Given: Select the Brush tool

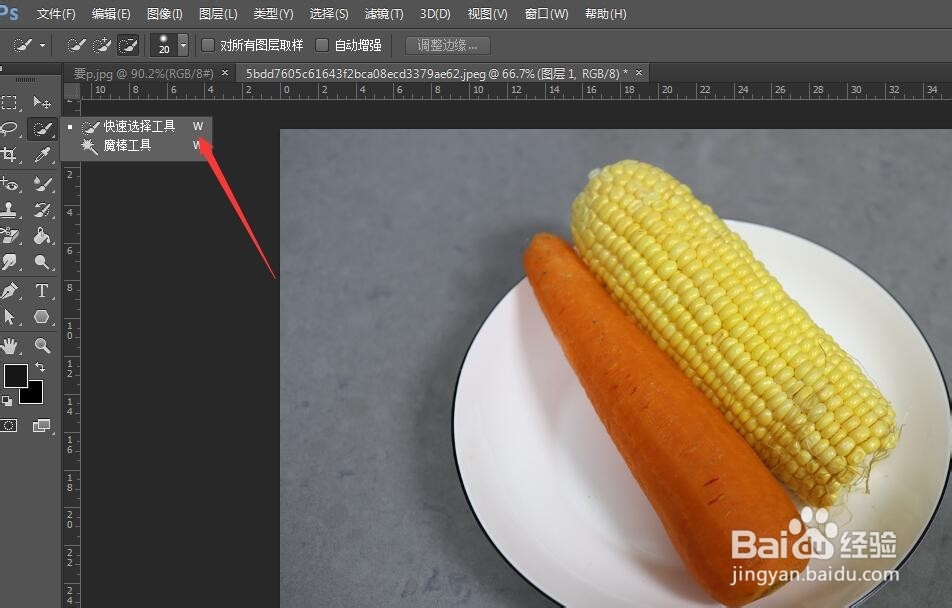Looking at the screenshot, I should coord(42,183).
